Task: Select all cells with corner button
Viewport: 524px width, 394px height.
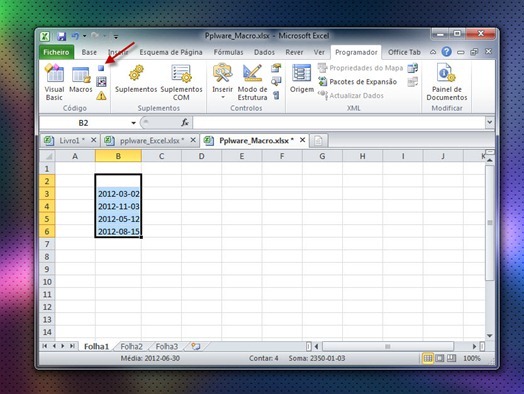Action: click(x=47, y=156)
